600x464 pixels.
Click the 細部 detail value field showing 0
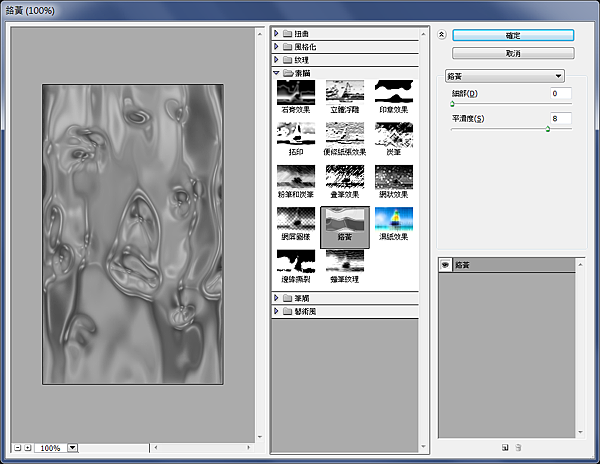tap(561, 93)
